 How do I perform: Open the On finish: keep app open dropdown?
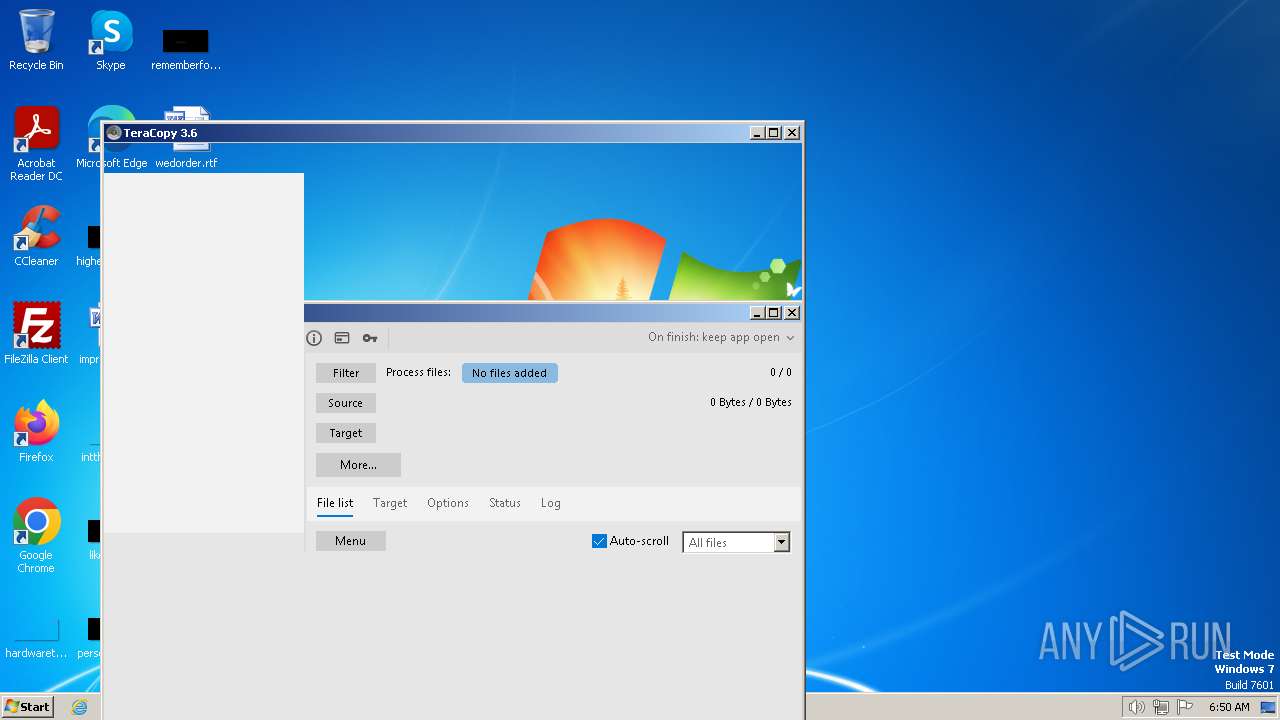[x=721, y=337]
